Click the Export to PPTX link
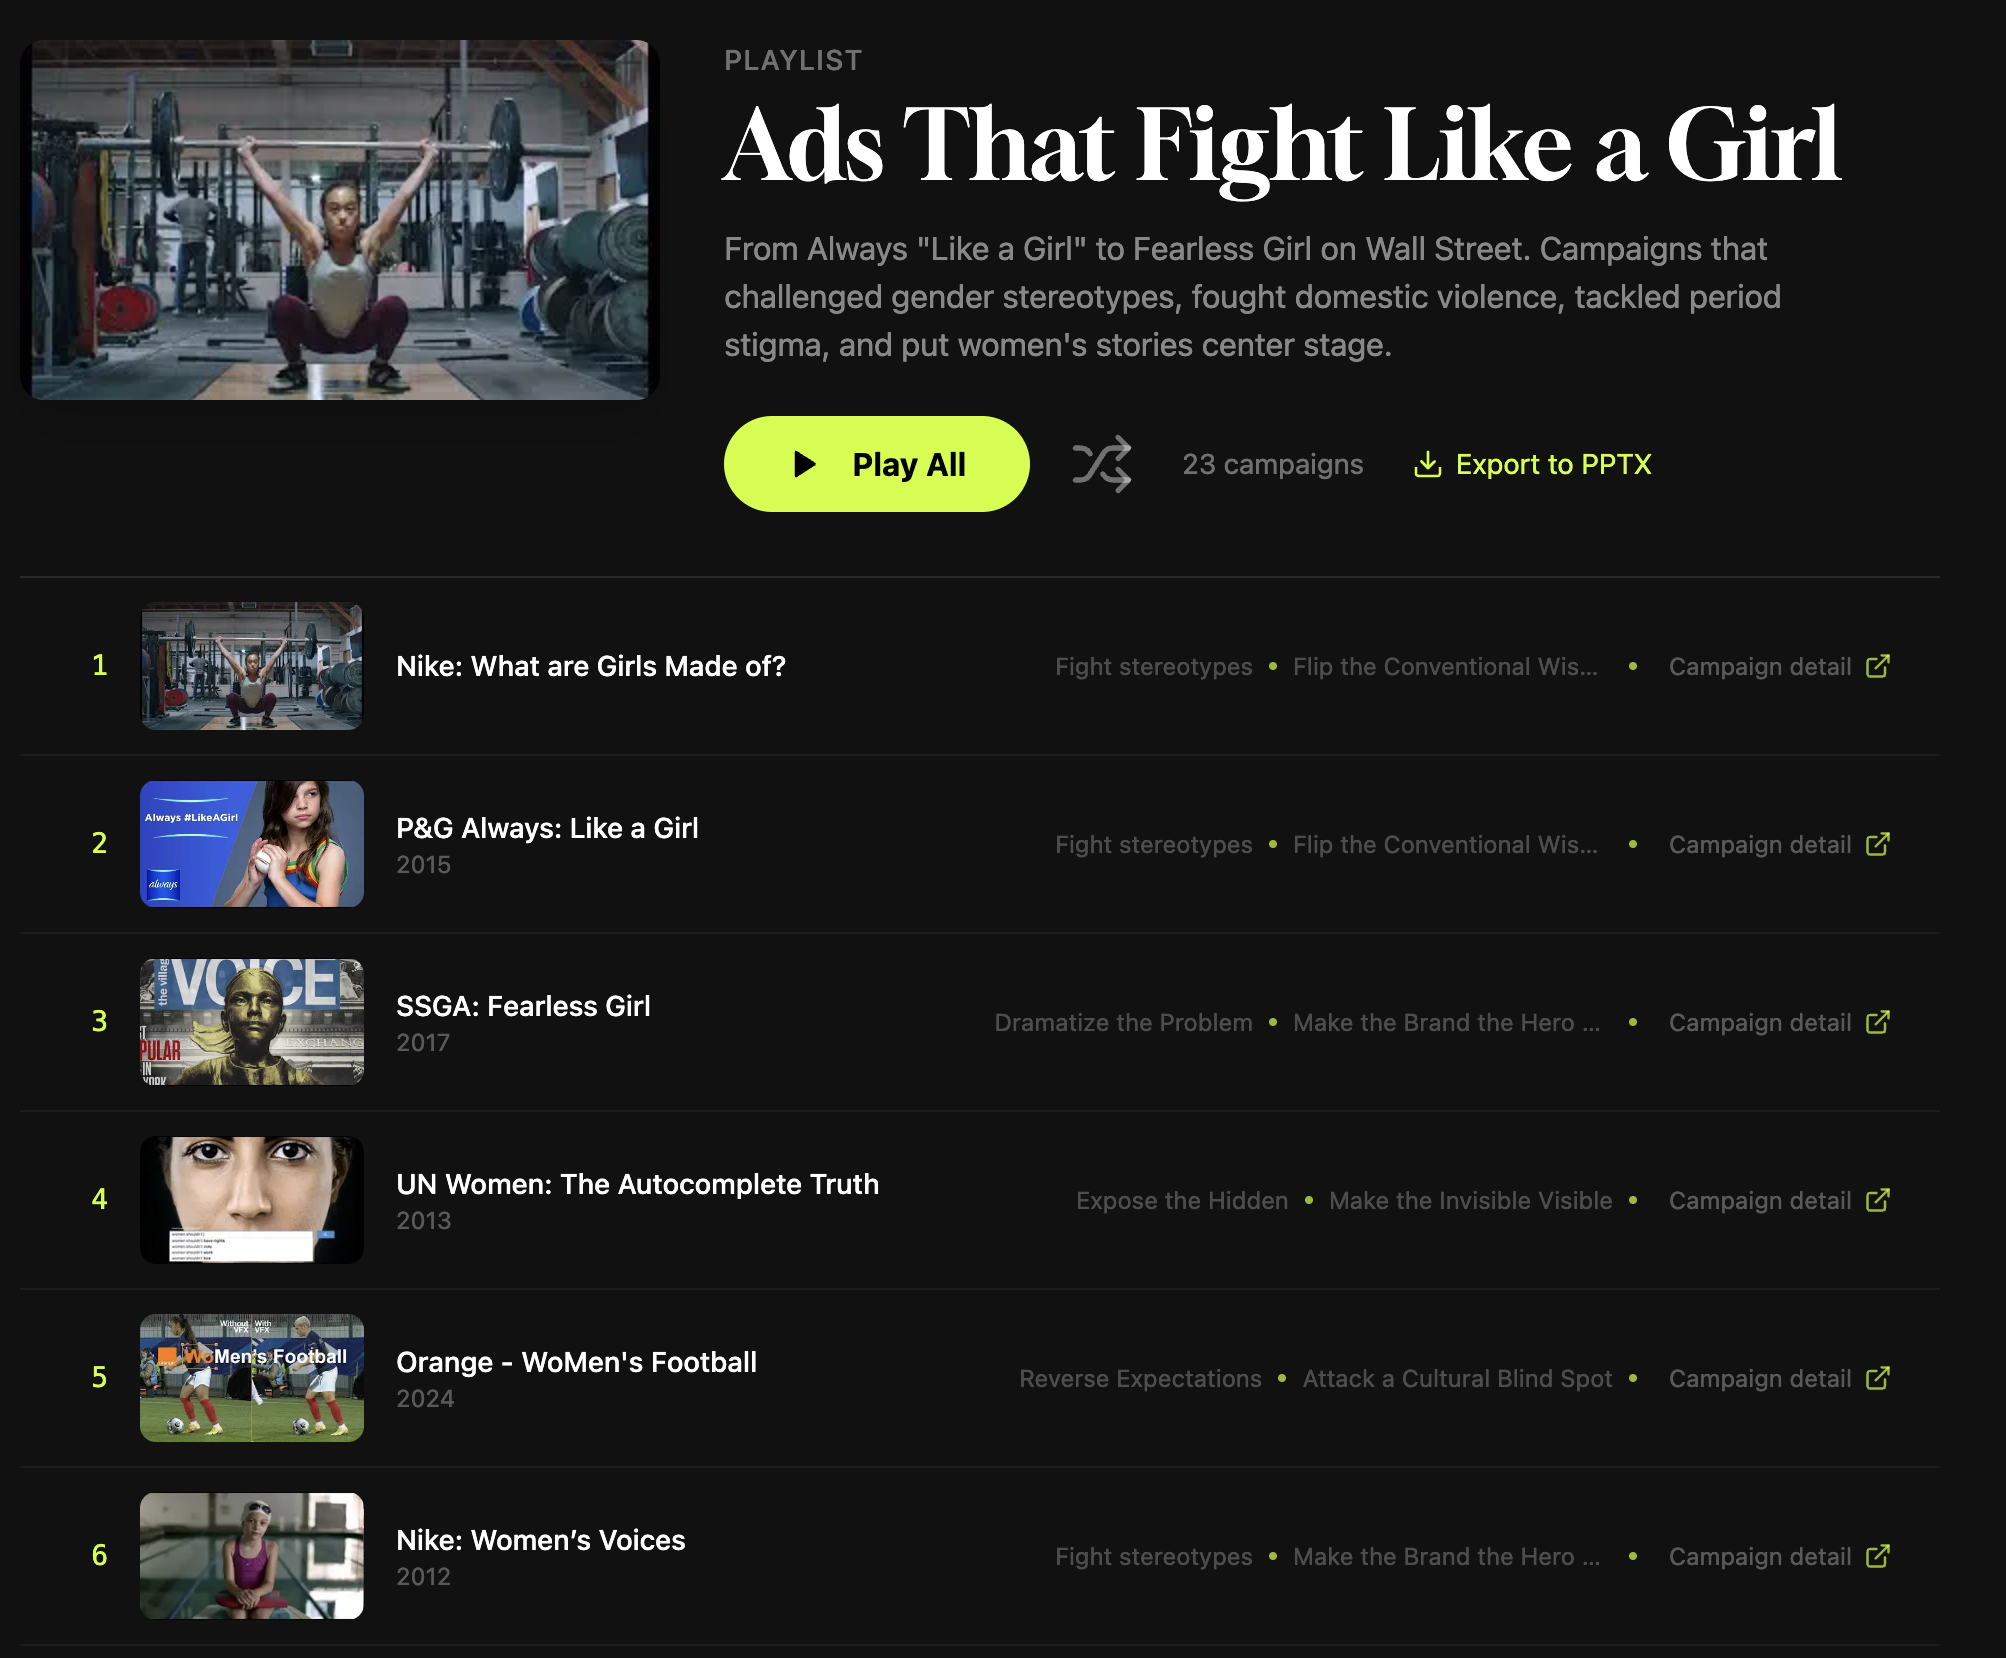Viewport: 2006px width, 1658px height. coord(1552,464)
